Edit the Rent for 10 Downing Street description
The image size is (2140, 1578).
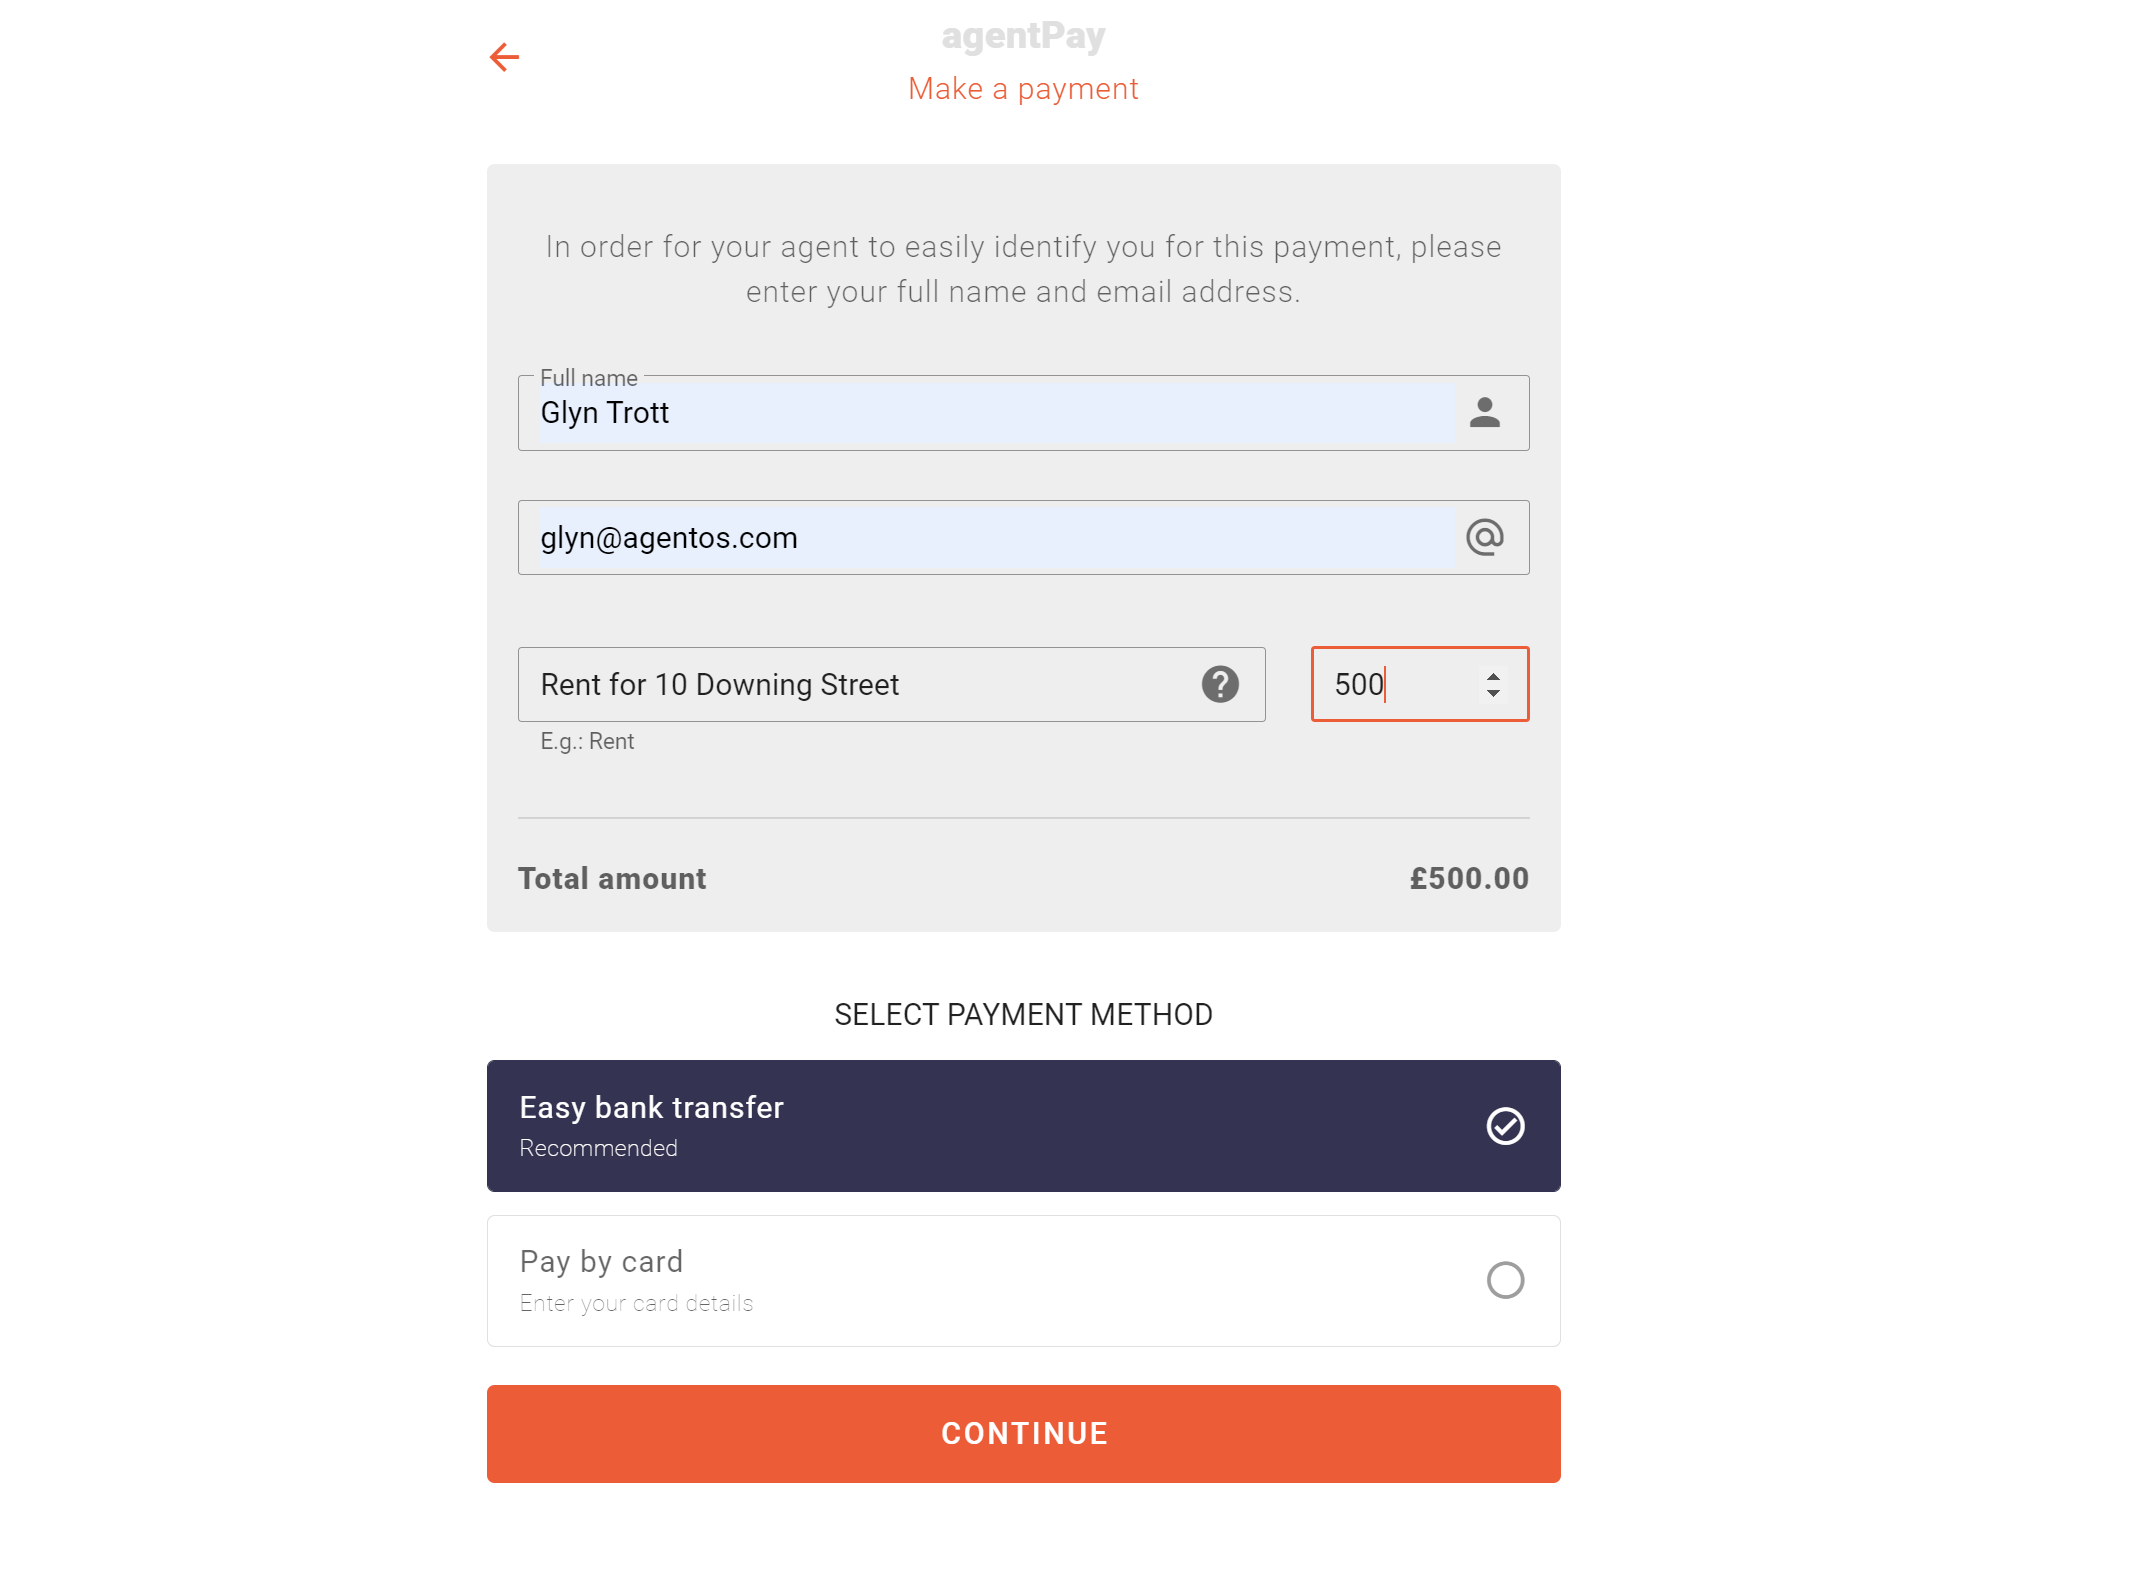860,685
